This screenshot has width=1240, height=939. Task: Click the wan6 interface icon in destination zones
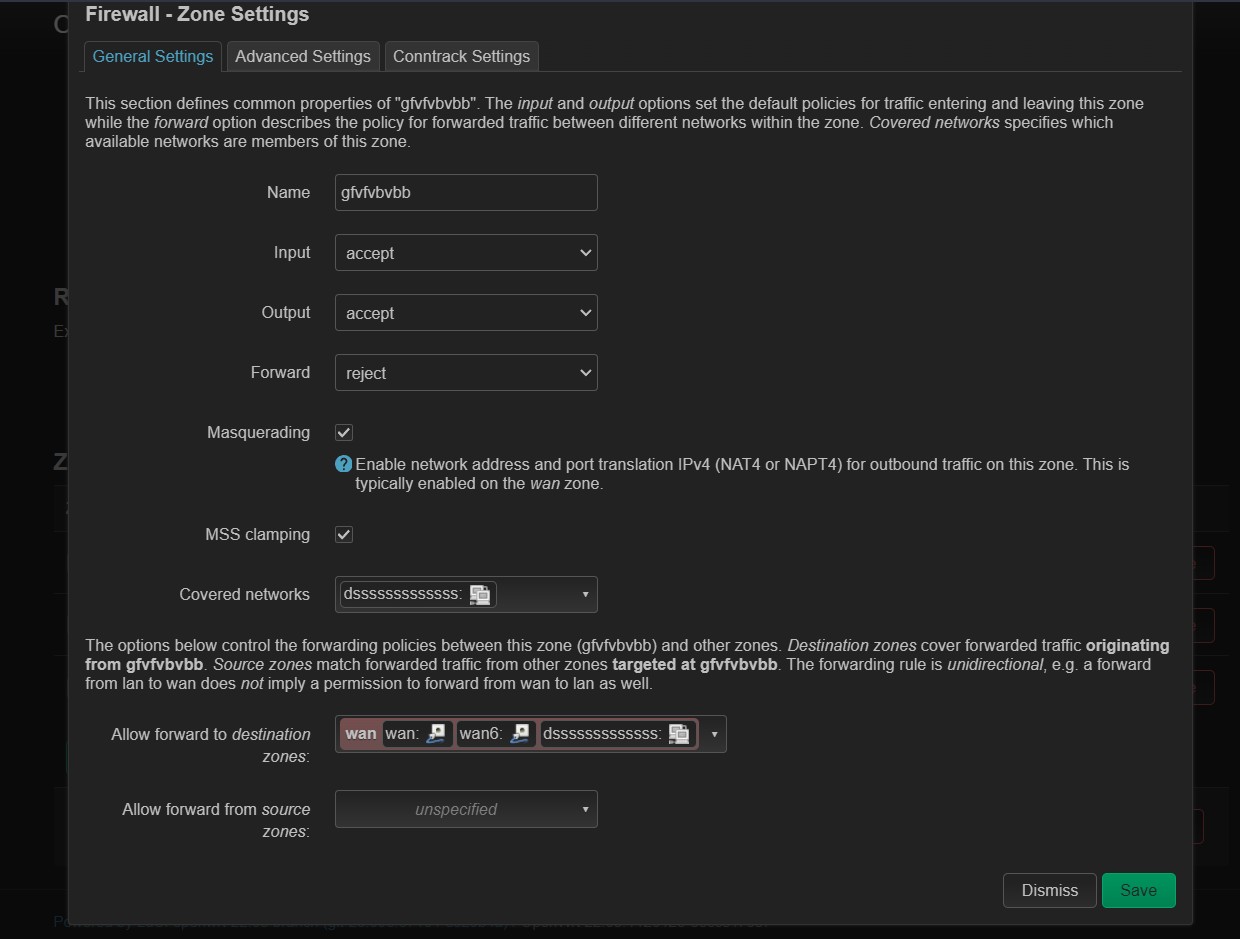pyautogui.click(x=520, y=733)
